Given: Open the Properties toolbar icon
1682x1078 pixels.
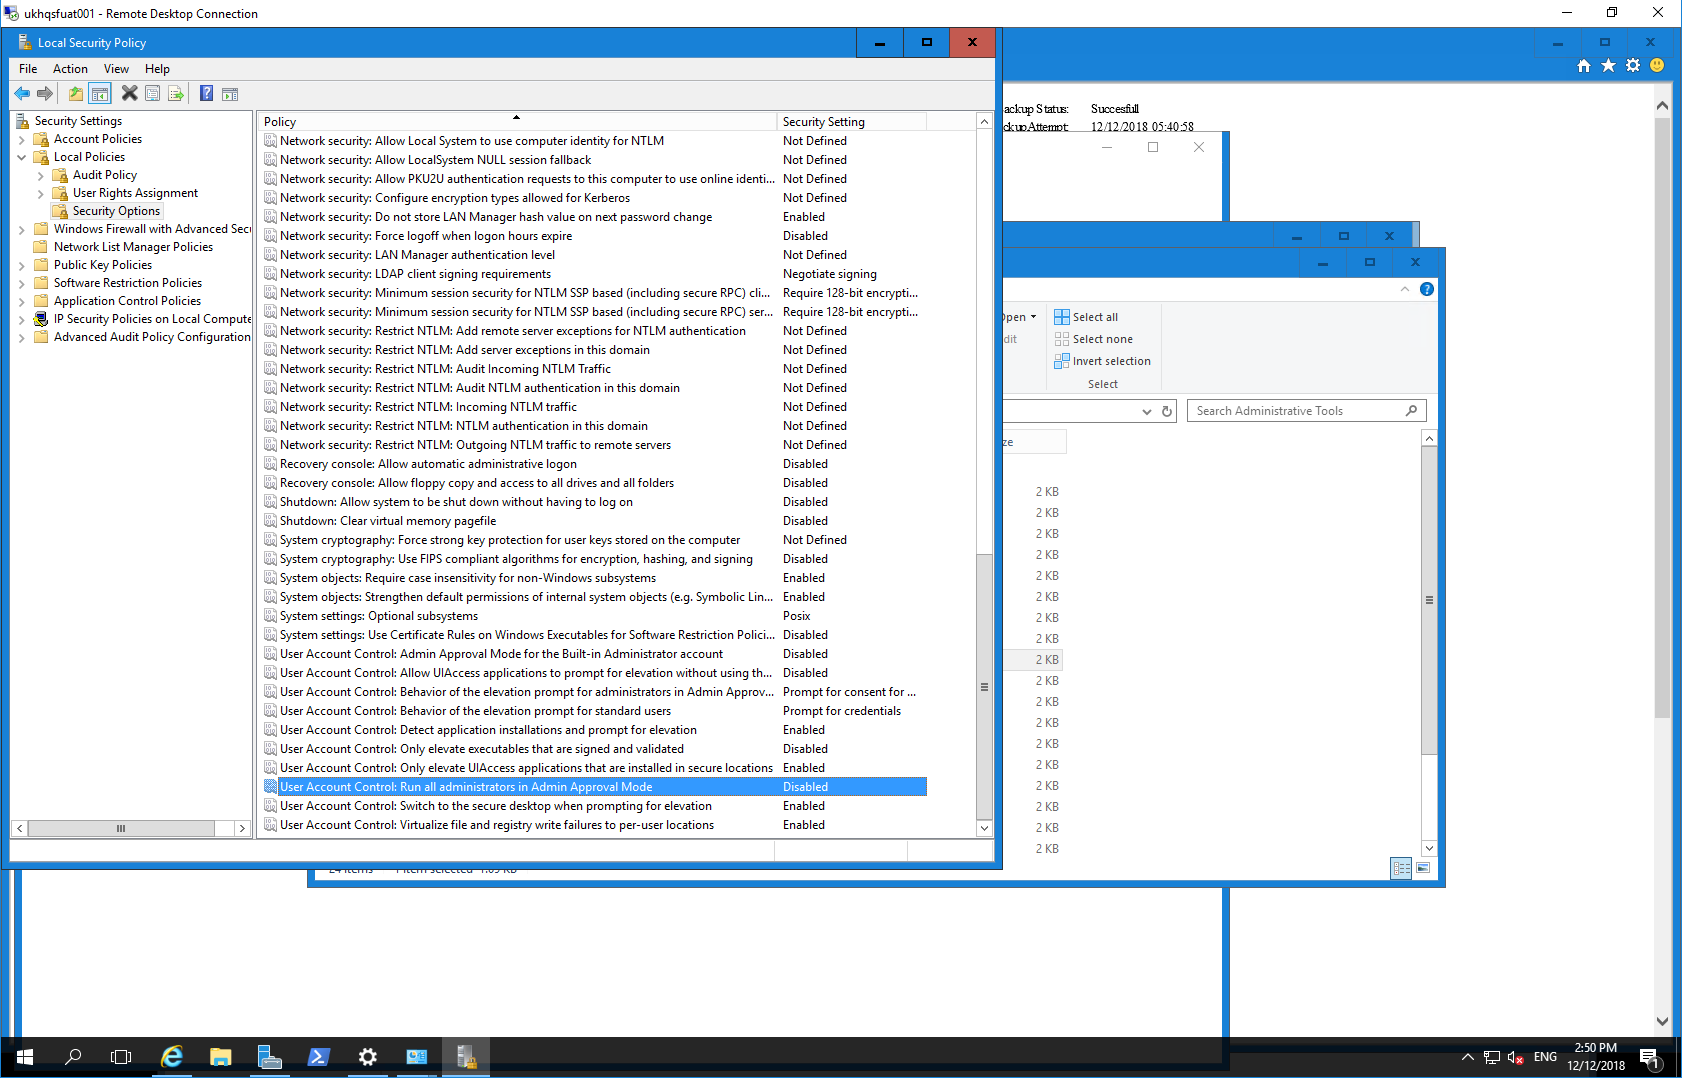Looking at the screenshot, I should point(153,93).
